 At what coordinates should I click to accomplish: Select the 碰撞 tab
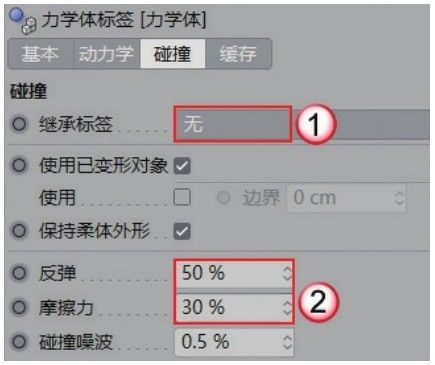click(173, 54)
